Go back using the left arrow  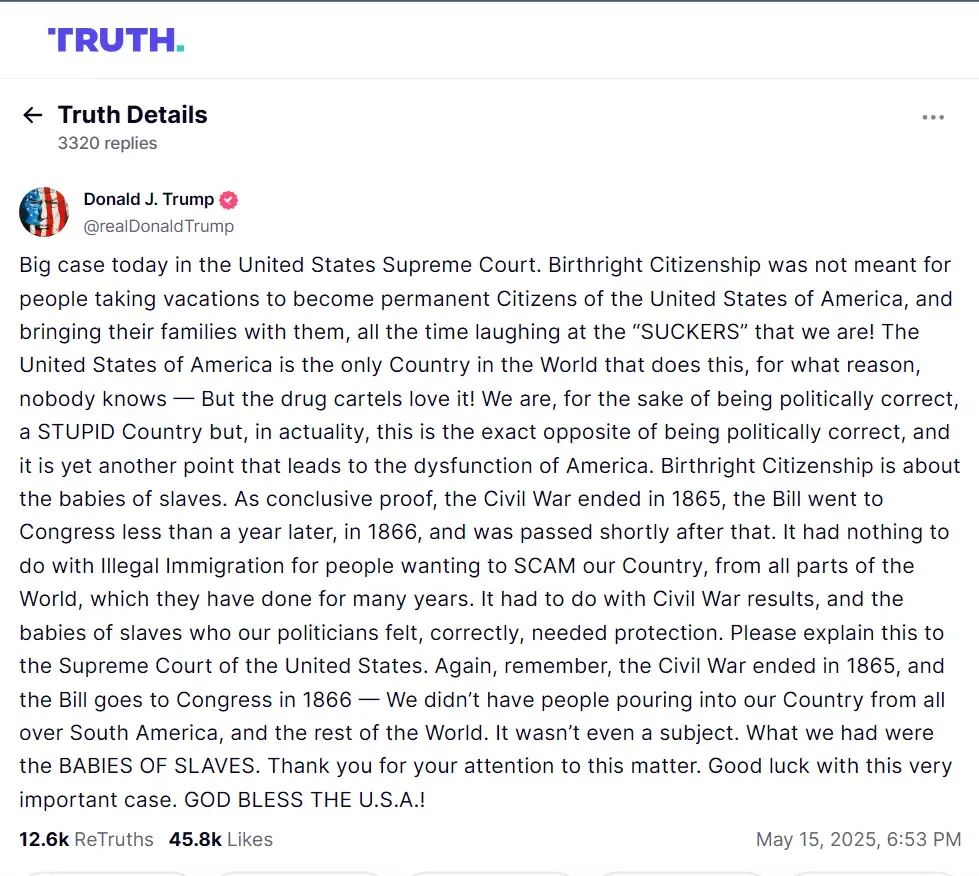pyautogui.click(x=32, y=115)
